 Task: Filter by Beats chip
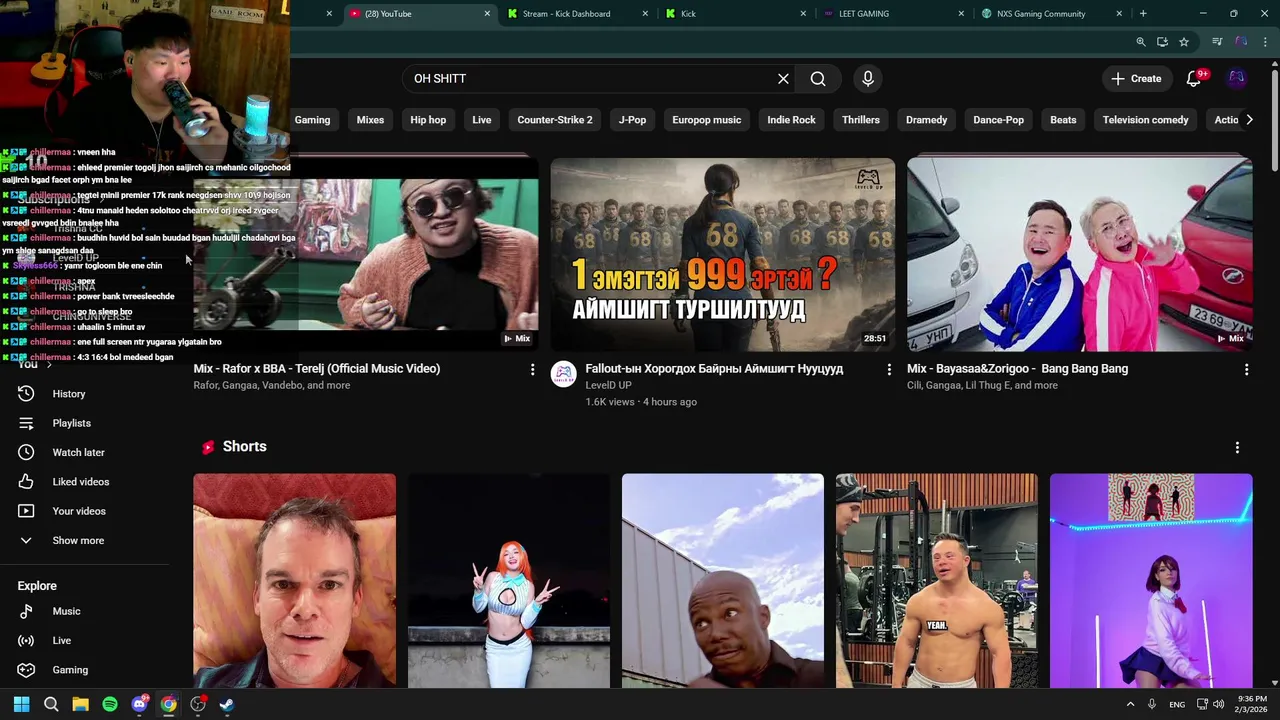pos(1063,120)
